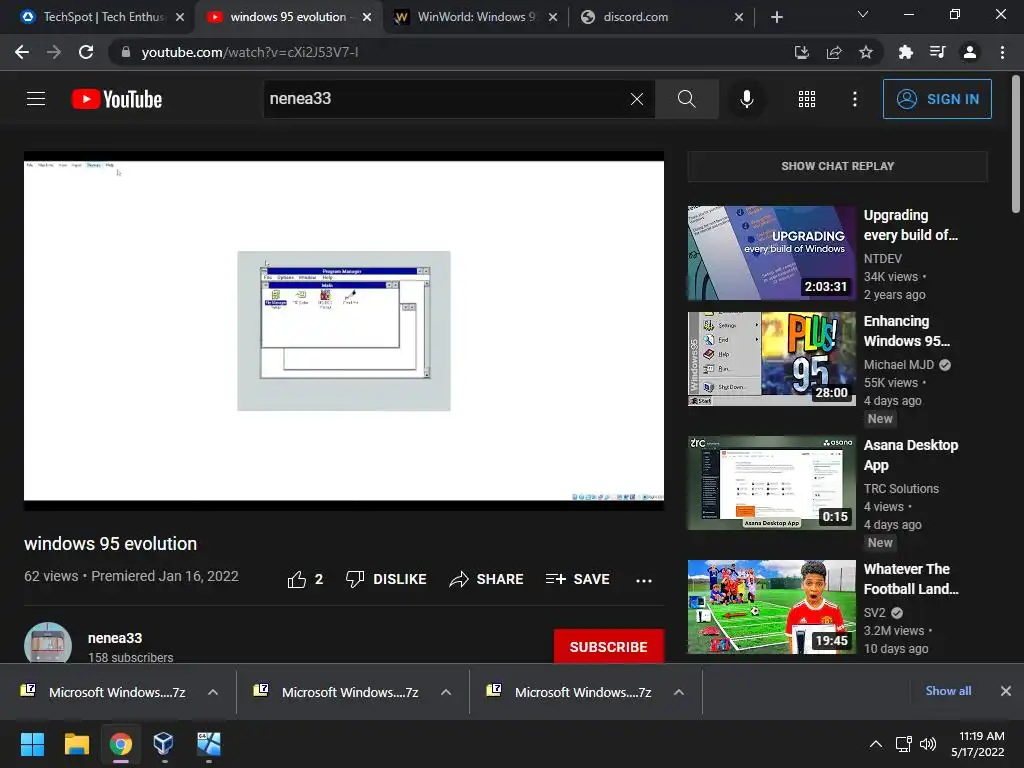Click the DISLIKE button
1024x768 pixels.
pyautogui.click(x=386, y=579)
